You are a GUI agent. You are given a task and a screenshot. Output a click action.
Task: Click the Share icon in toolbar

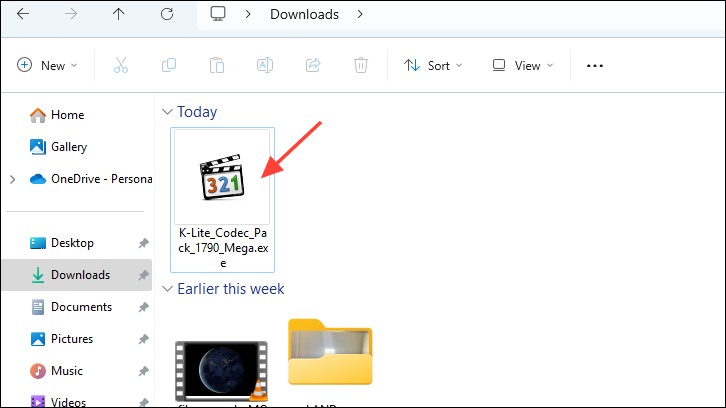tap(313, 65)
